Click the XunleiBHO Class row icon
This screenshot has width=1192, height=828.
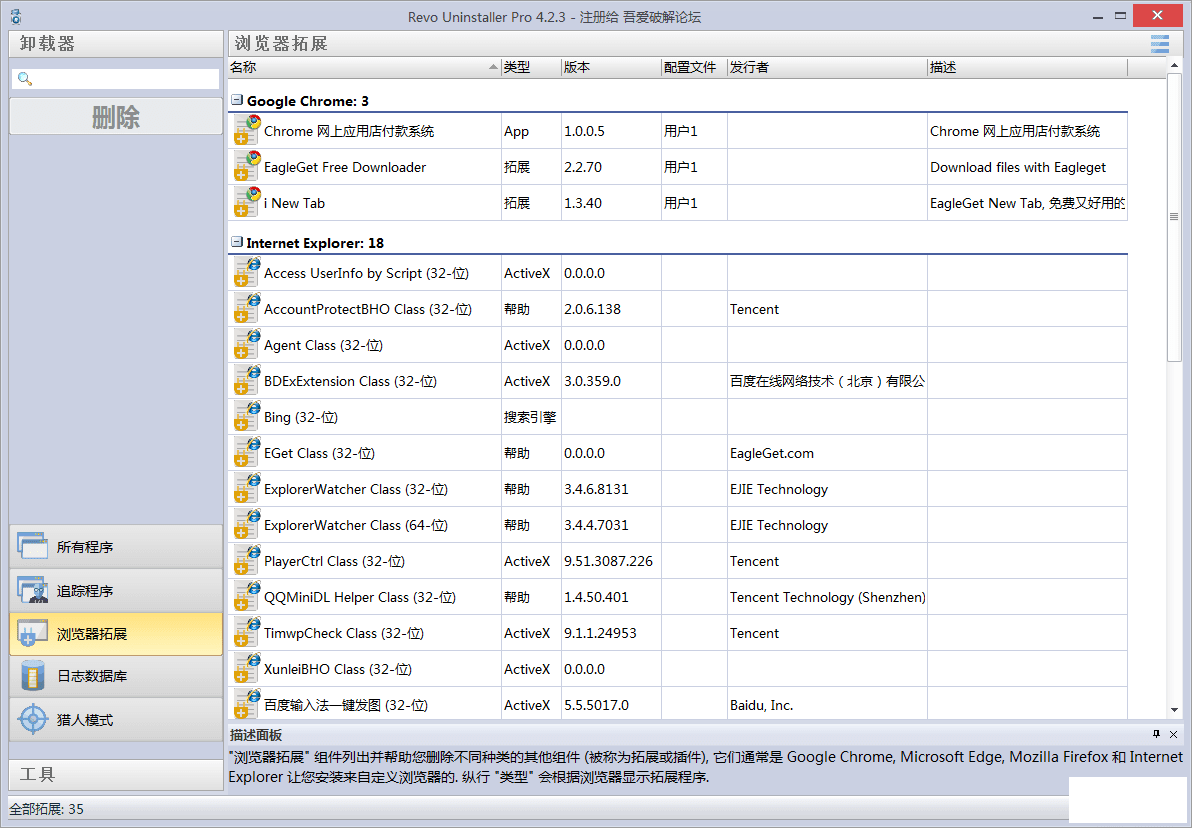point(247,668)
